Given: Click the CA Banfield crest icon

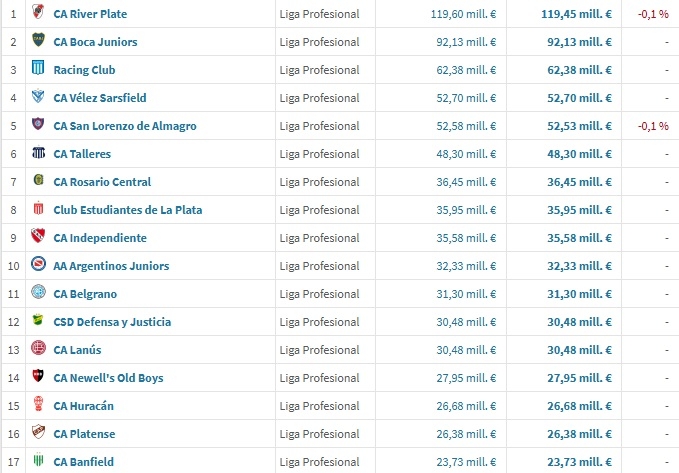Looking at the screenshot, I should pyautogui.click(x=38, y=462).
